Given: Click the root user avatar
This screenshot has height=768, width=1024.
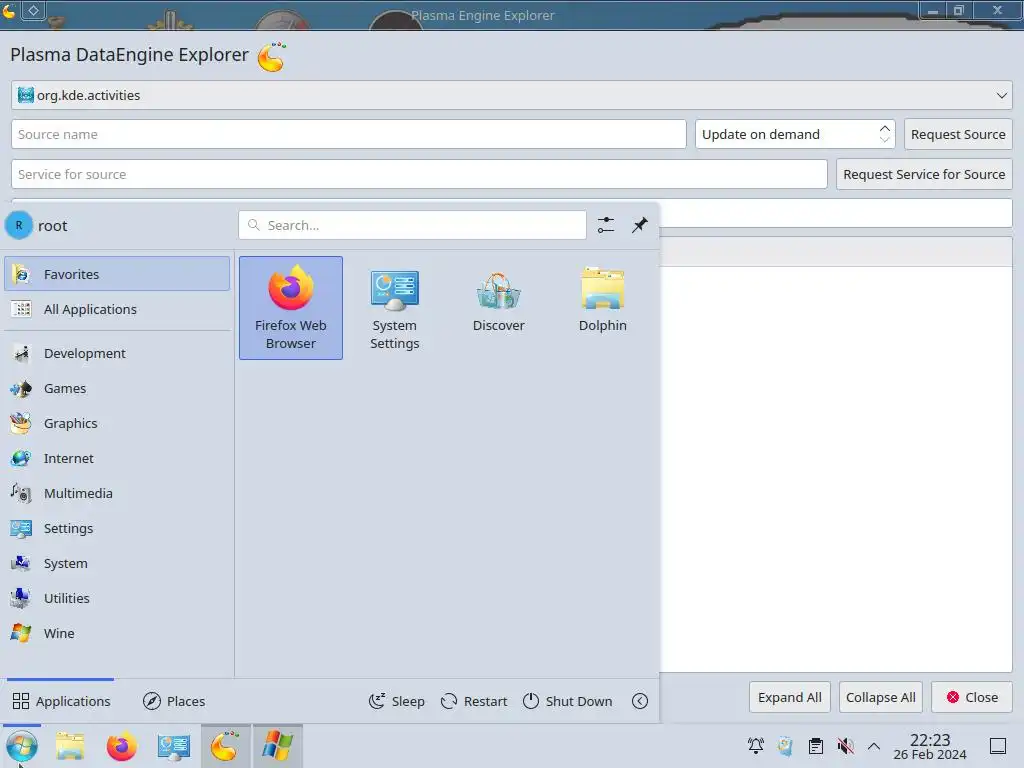Looking at the screenshot, I should point(19,225).
